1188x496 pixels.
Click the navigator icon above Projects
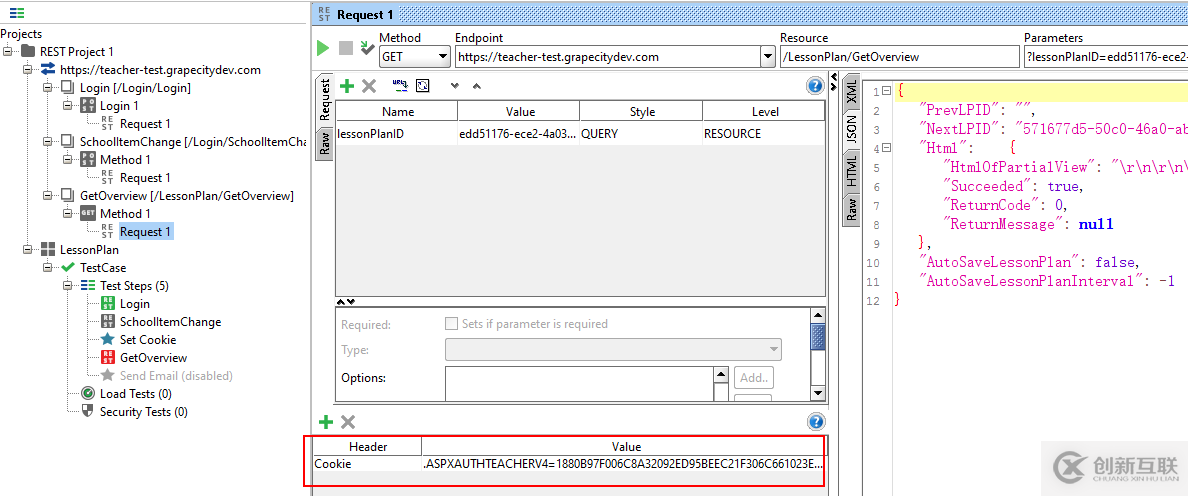pyautogui.click(x=17, y=13)
